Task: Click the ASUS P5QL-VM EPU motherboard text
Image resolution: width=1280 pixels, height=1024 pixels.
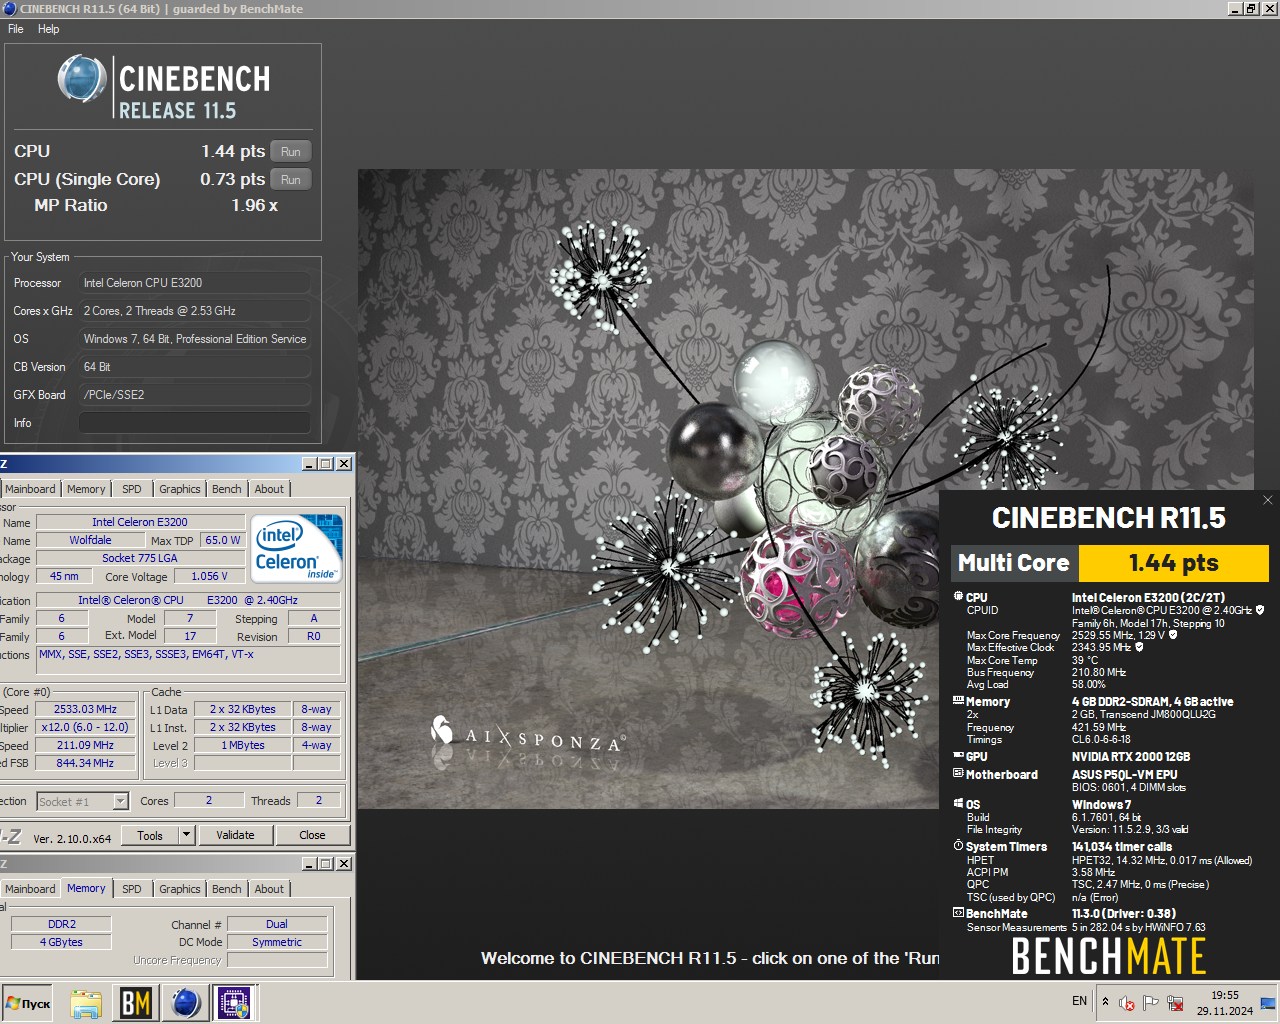Action: click(x=1124, y=775)
